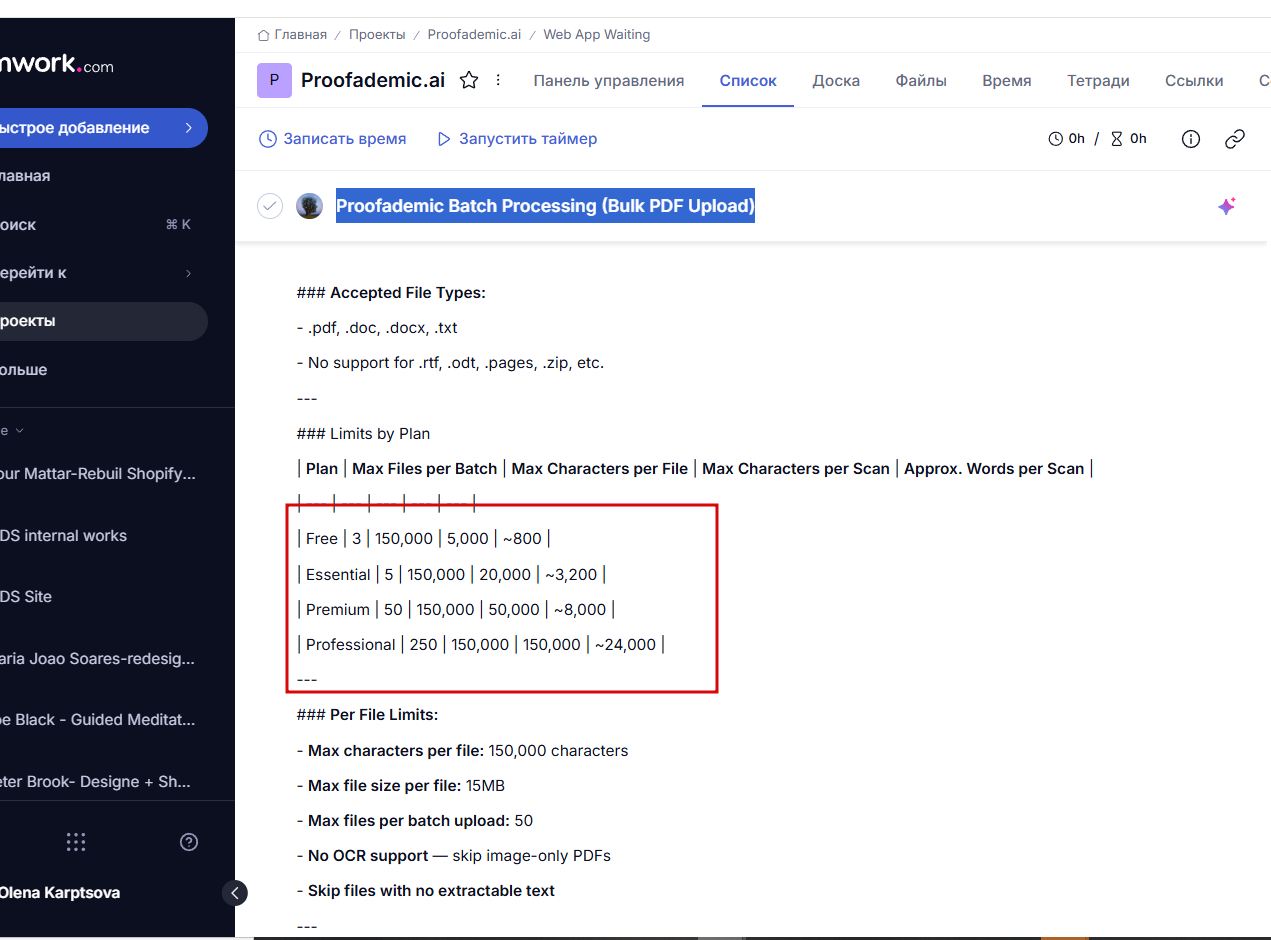Click the Essential plan limits row
The height and width of the screenshot is (940, 1271).
[x=452, y=575]
